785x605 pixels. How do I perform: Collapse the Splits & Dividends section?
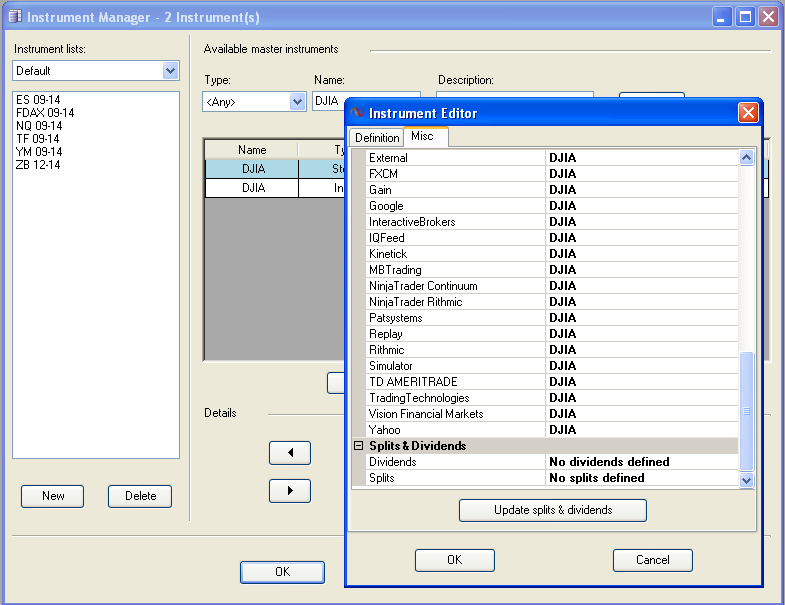click(x=358, y=445)
